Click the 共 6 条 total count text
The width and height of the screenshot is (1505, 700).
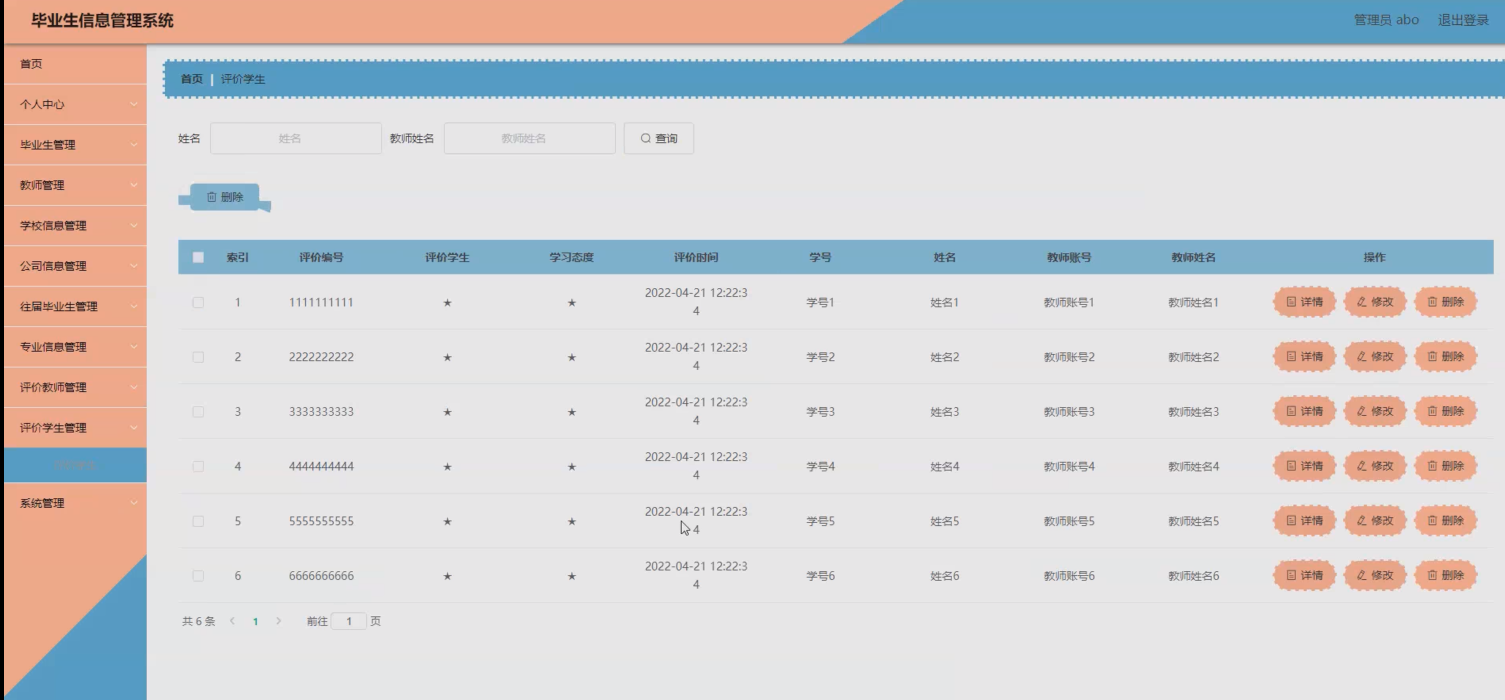coord(198,621)
